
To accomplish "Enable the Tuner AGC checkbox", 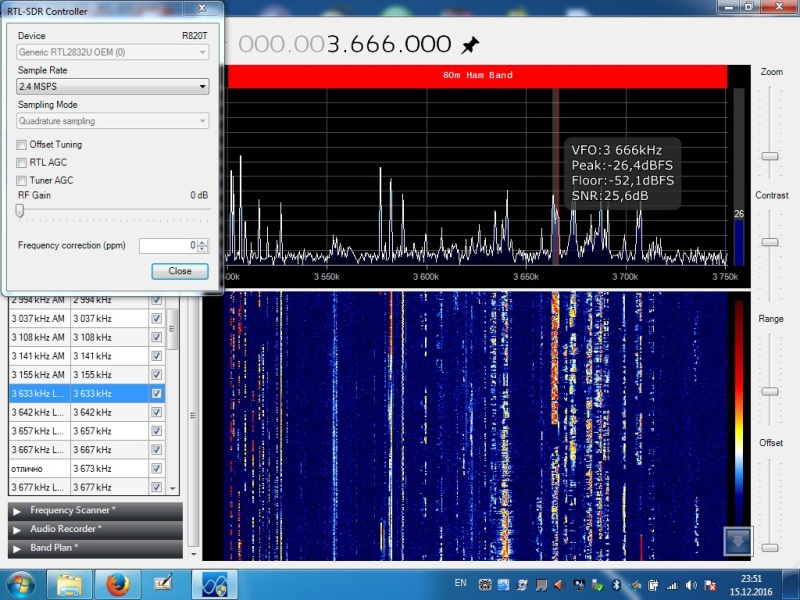I will tap(21, 181).
